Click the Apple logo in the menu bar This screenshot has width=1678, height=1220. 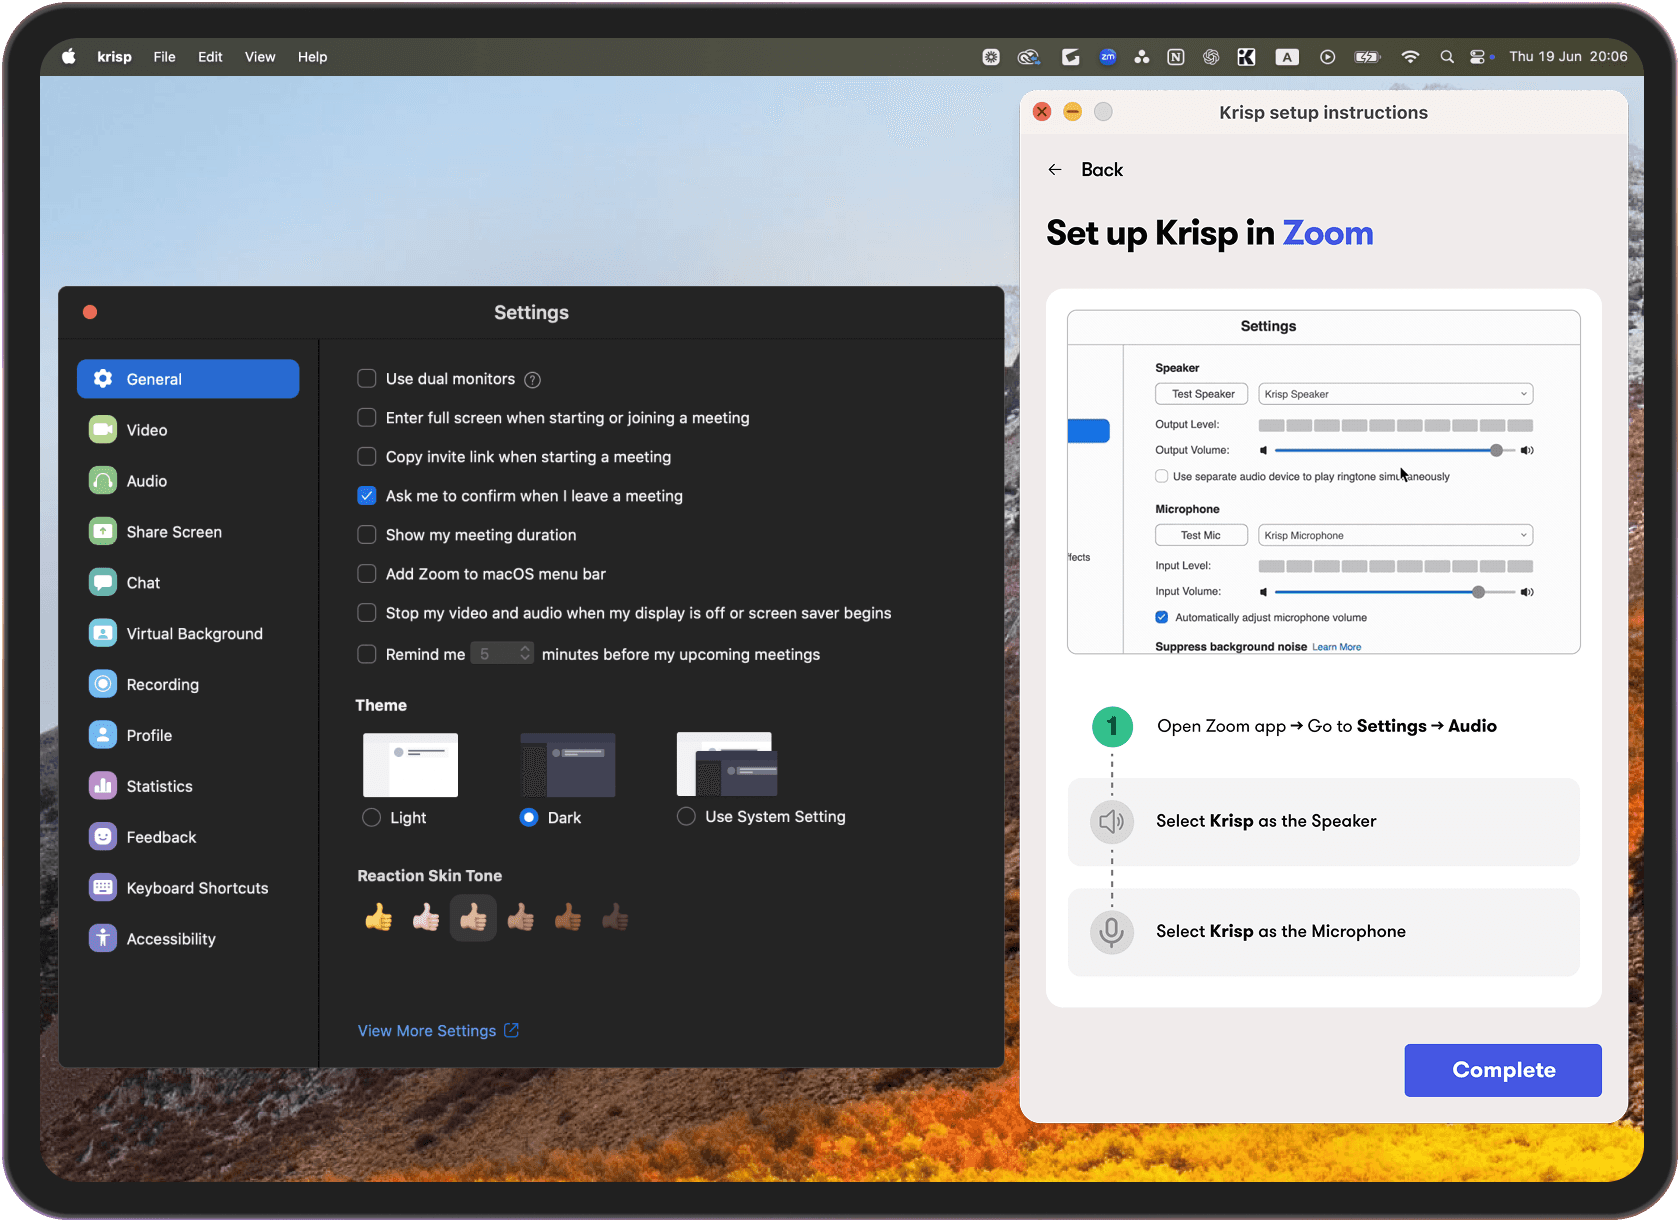(69, 57)
